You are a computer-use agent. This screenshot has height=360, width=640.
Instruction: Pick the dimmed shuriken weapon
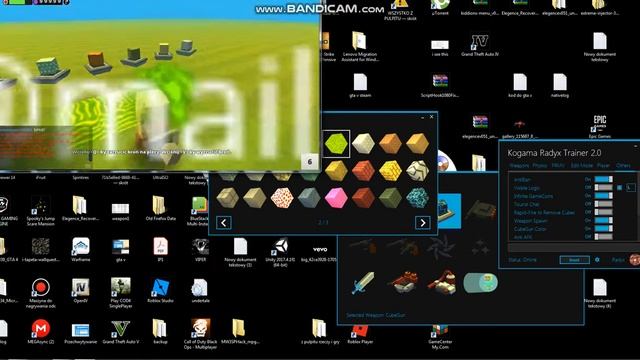(x=441, y=247)
